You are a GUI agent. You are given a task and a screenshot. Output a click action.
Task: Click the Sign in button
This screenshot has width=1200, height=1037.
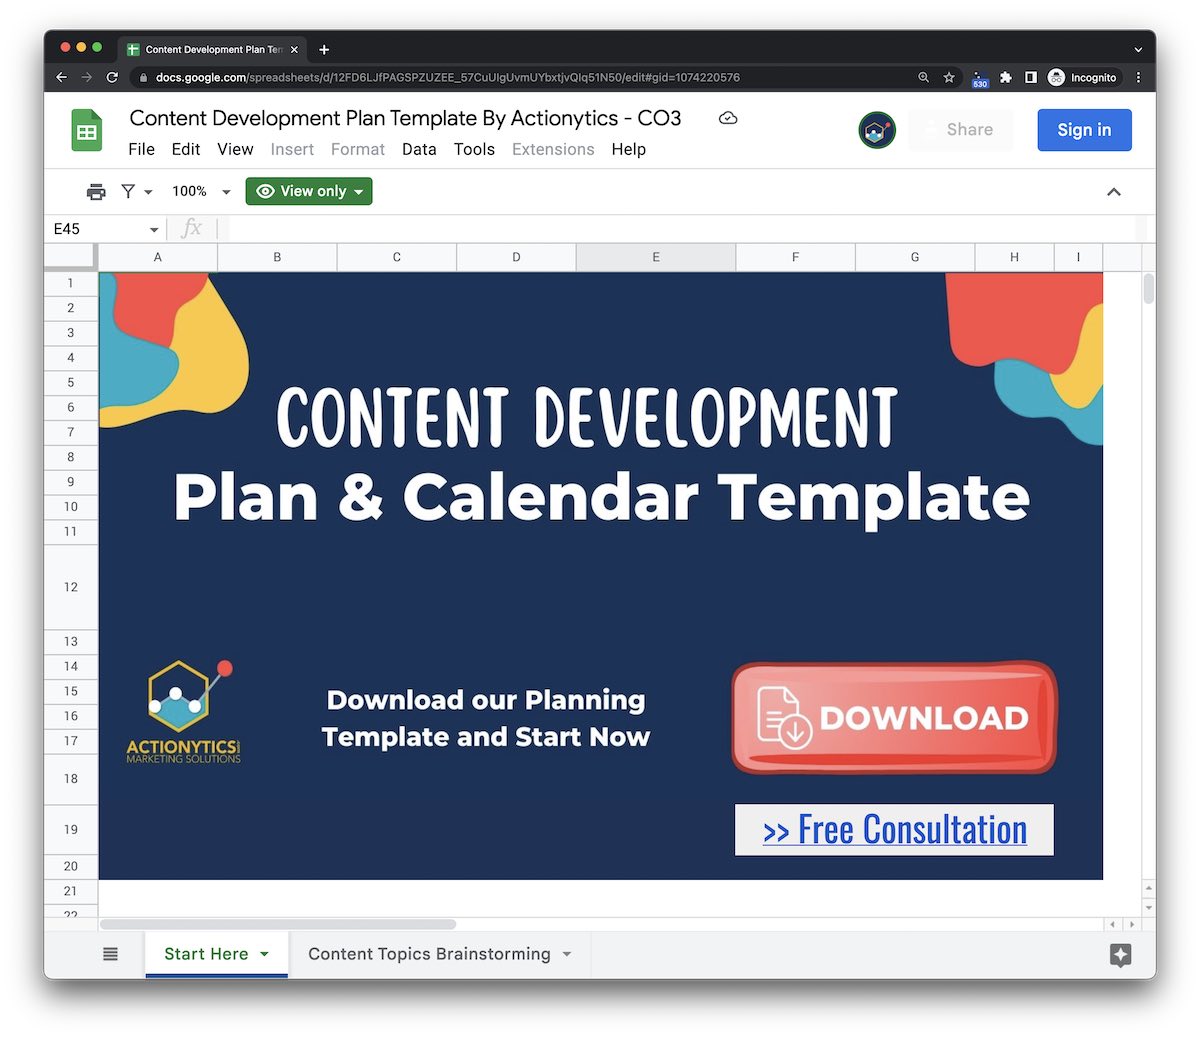[1084, 130]
